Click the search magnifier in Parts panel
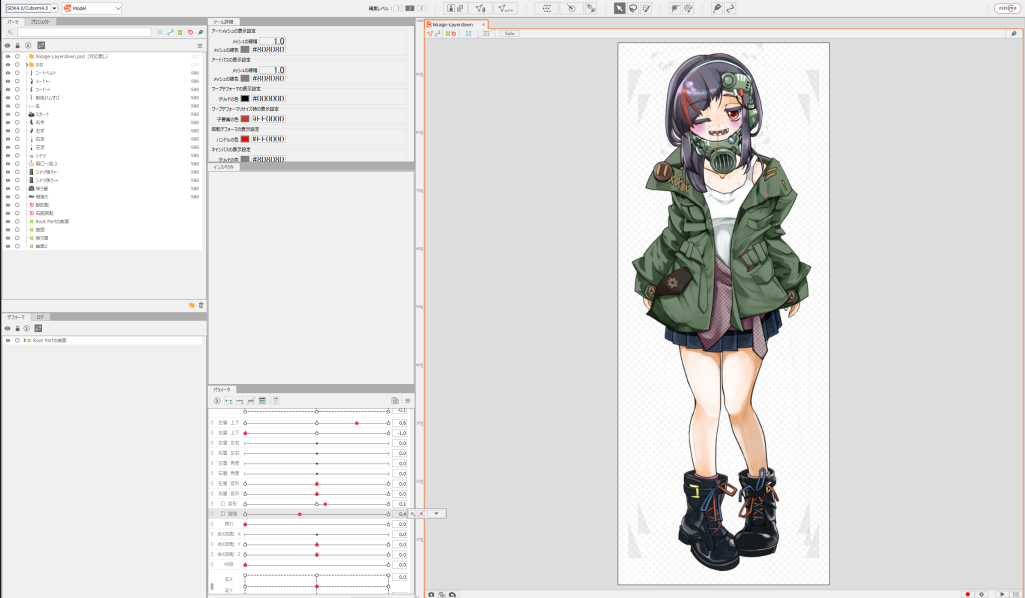Image resolution: width=1025 pixels, height=598 pixels. click(10, 32)
